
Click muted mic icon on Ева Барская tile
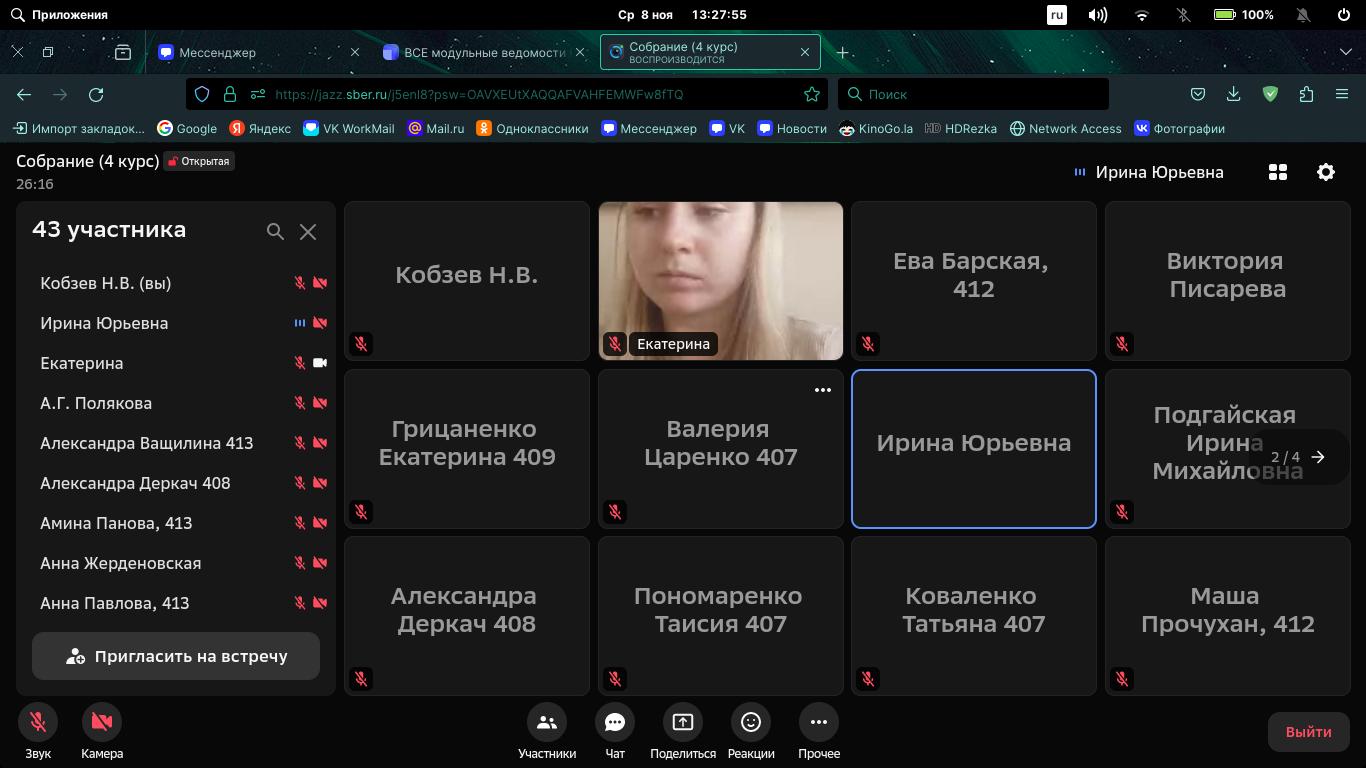coord(868,344)
